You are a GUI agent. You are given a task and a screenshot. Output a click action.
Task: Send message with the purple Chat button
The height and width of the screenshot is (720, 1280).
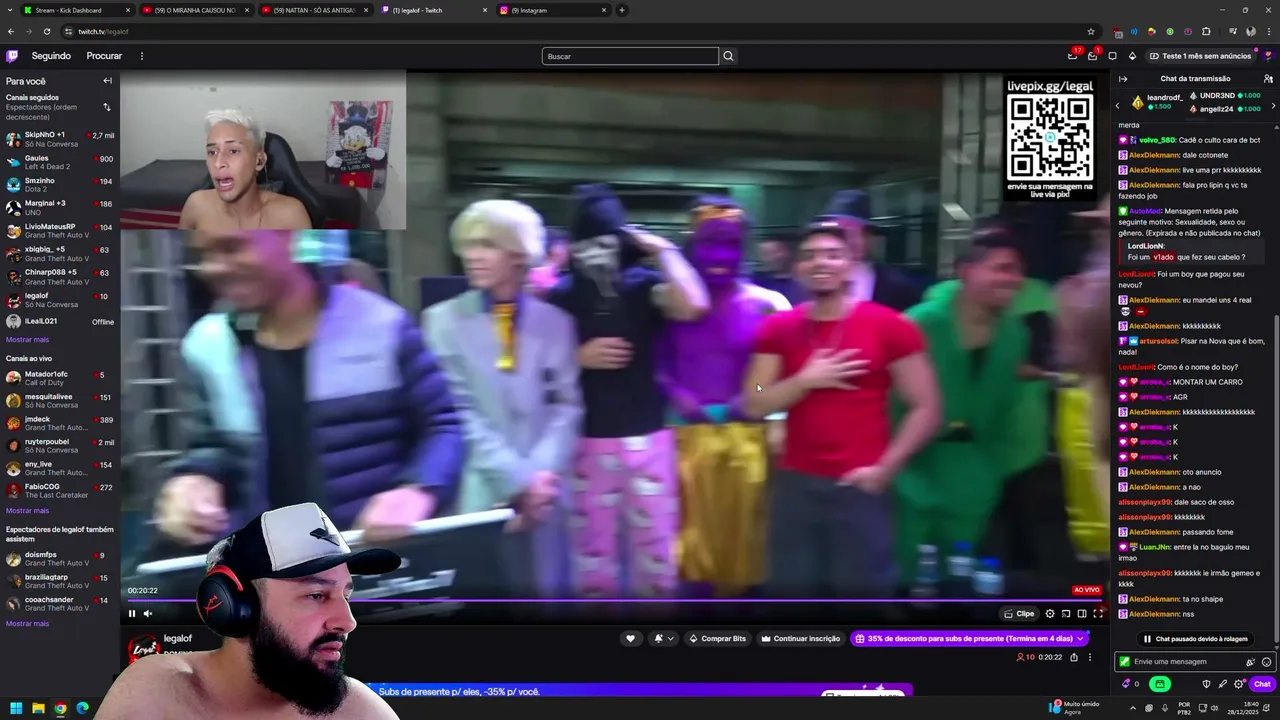[x=1262, y=684]
